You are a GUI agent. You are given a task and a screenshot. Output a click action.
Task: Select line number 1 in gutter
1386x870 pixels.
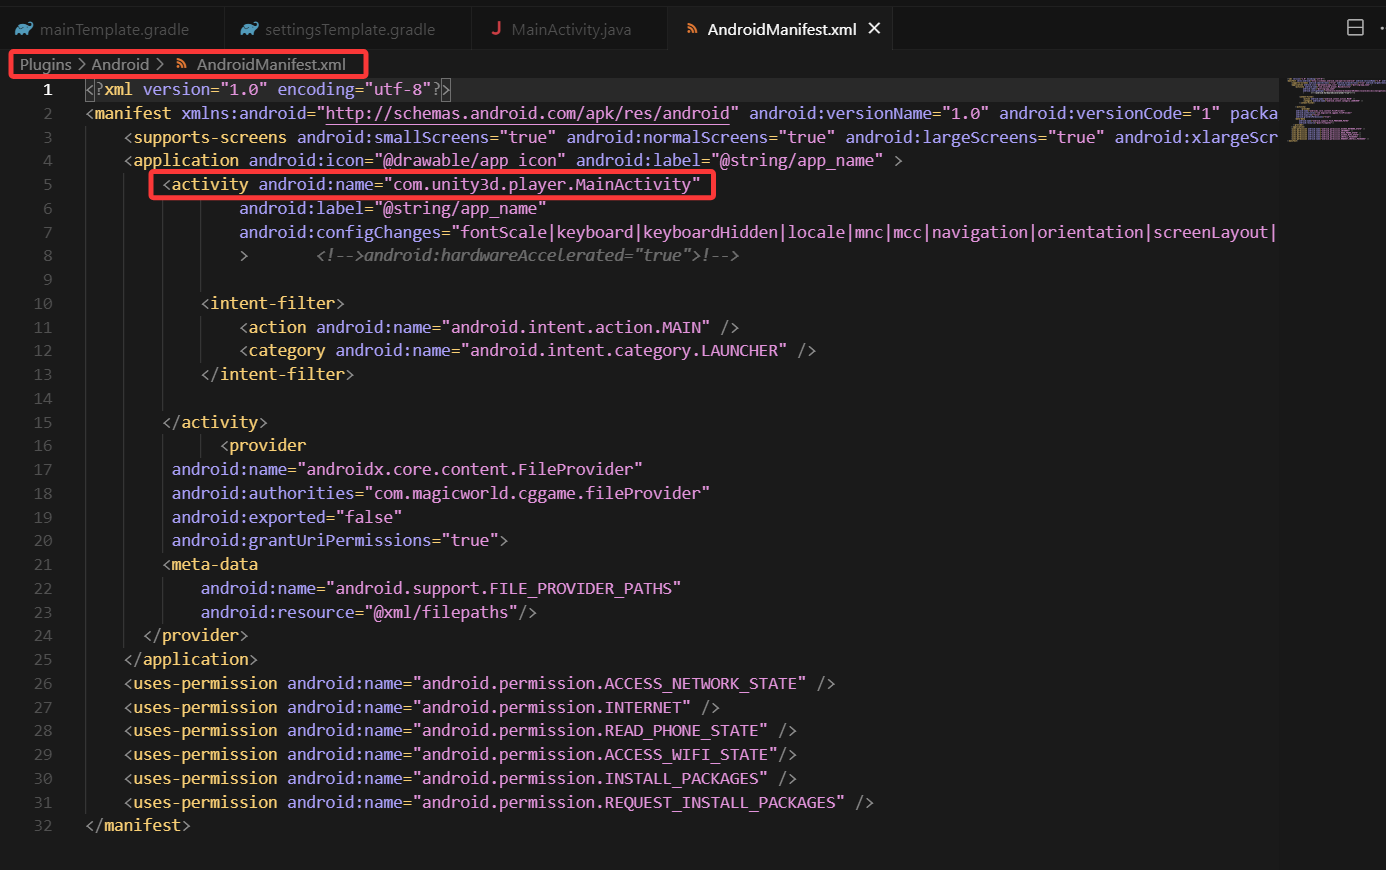(47, 89)
